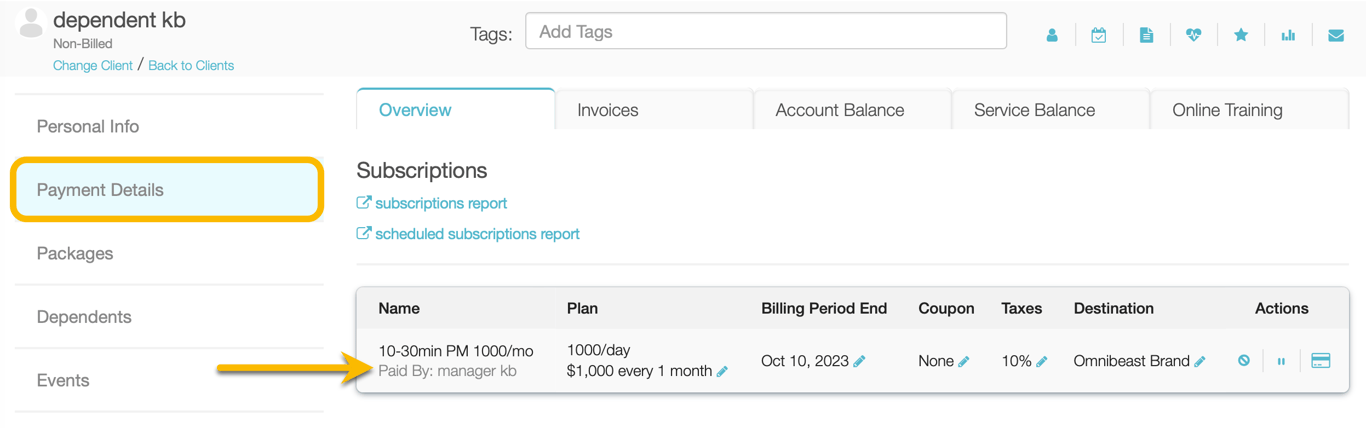Click the envelope message icon

click(x=1336, y=35)
